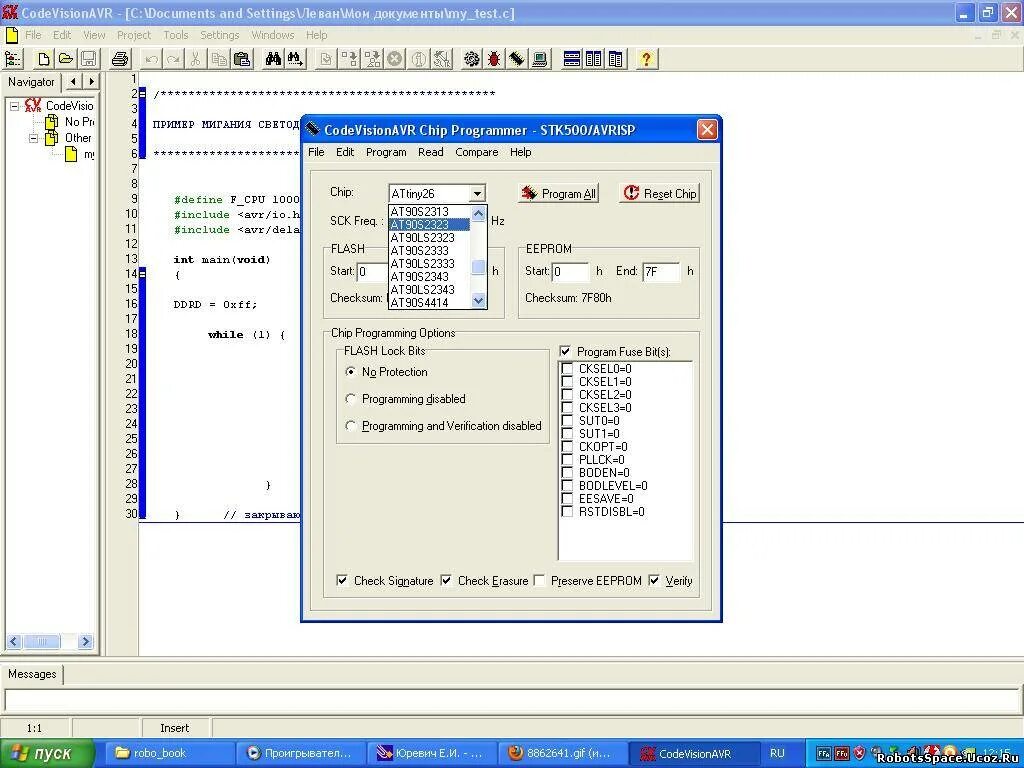Click the Open File folder icon
The width and height of the screenshot is (1024, 768).
[x=66, y=59]
